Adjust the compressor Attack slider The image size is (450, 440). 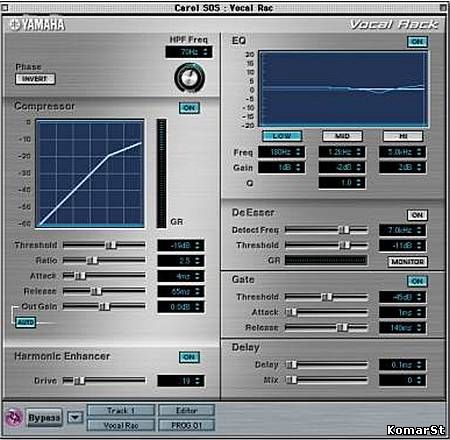tap(104, 276)
